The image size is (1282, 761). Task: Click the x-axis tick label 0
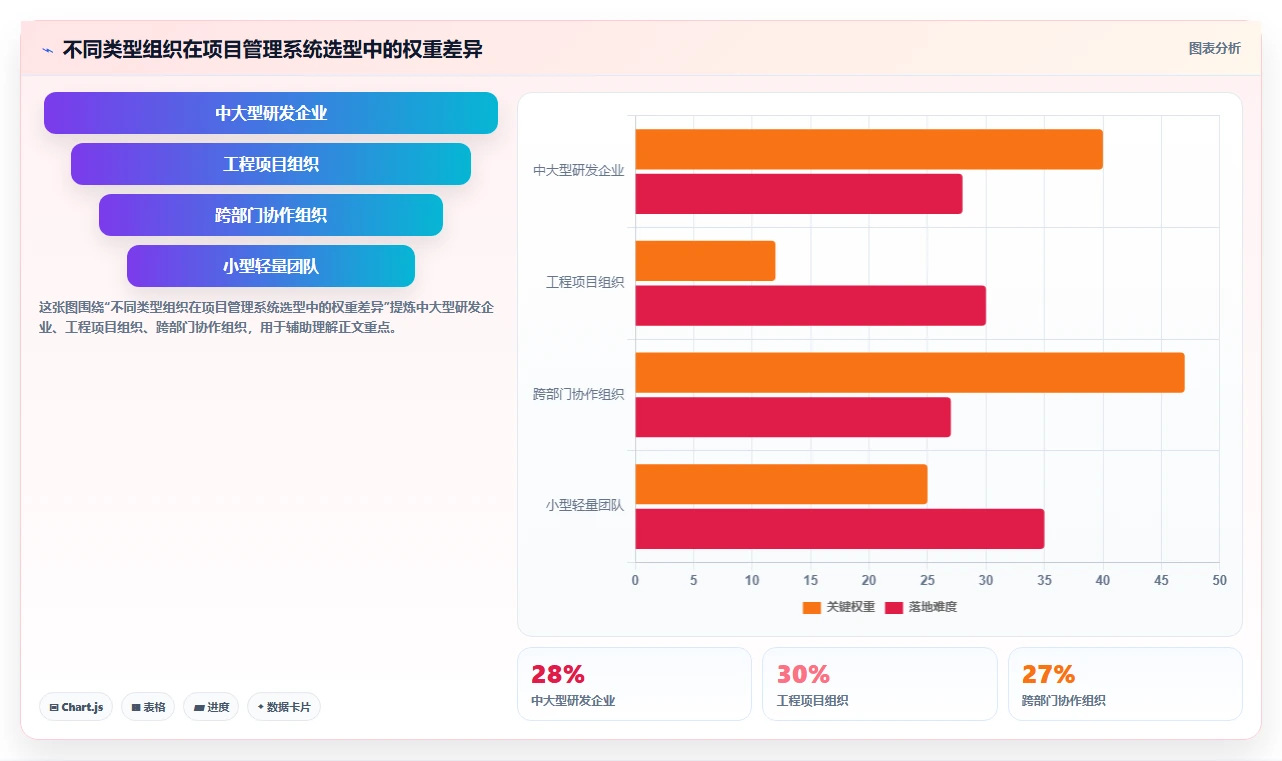pyautogui.click(x=635, y=581)
